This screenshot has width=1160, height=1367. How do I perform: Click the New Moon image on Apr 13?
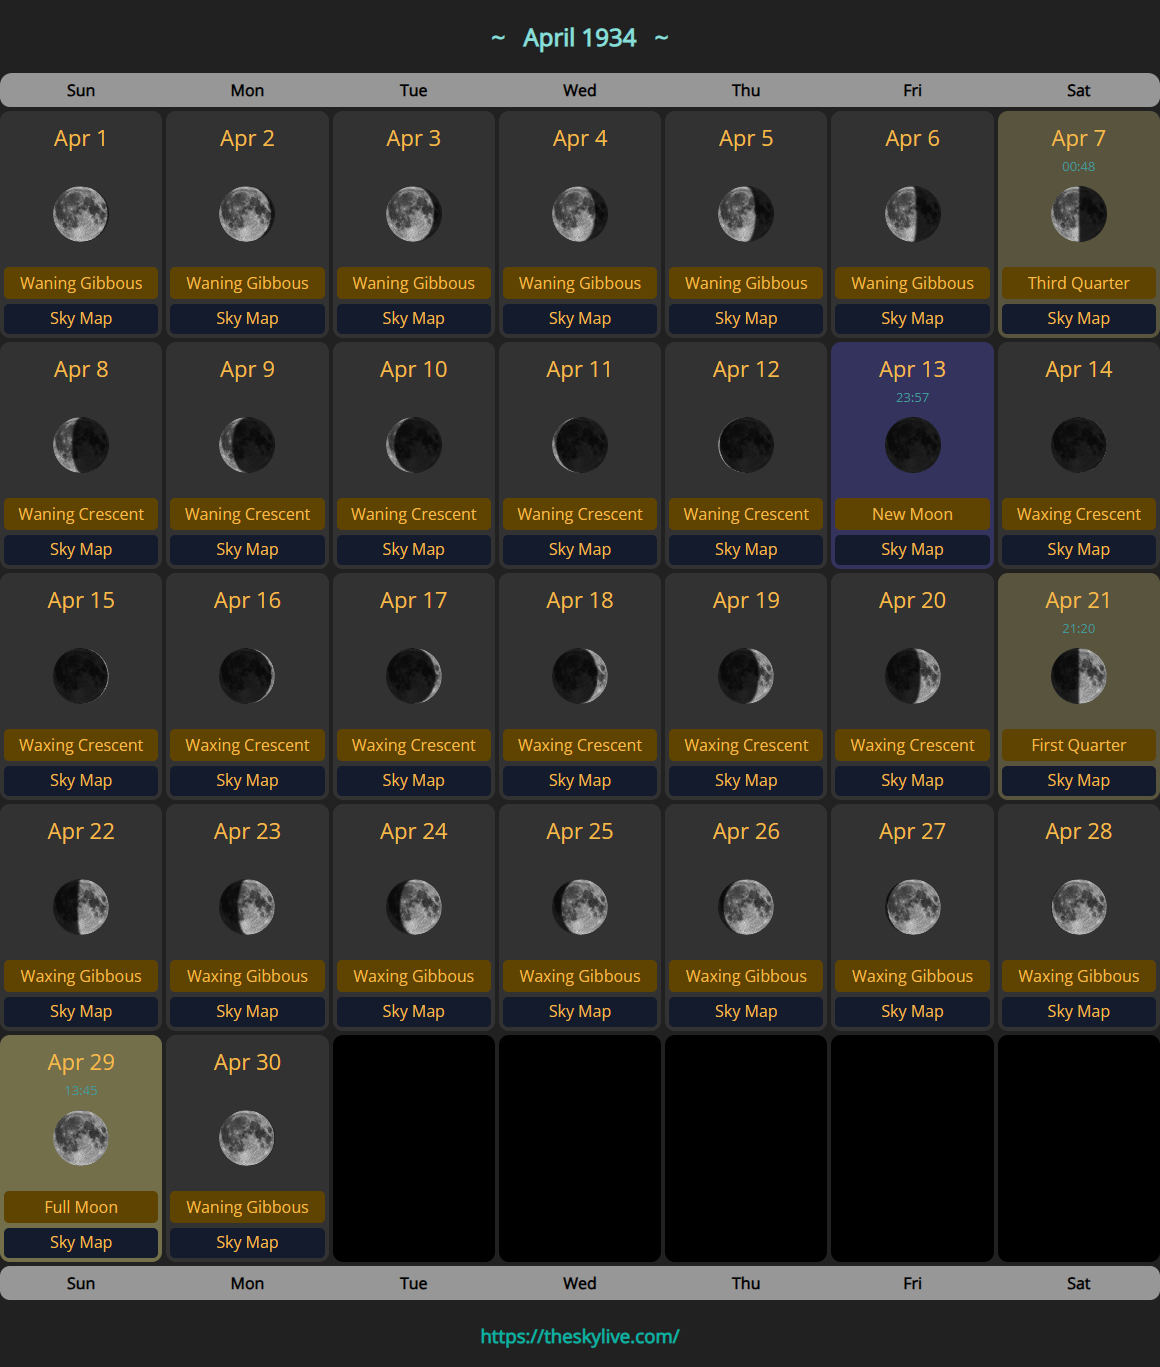coord(913,445)
